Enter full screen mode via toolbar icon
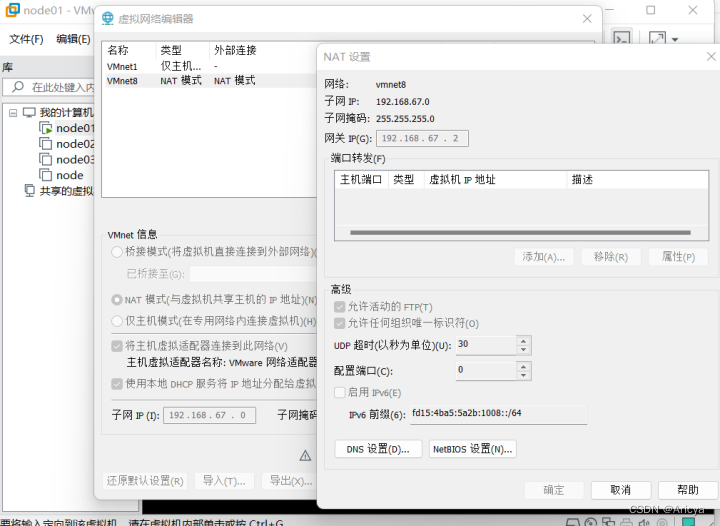 (x=657, y=39)
